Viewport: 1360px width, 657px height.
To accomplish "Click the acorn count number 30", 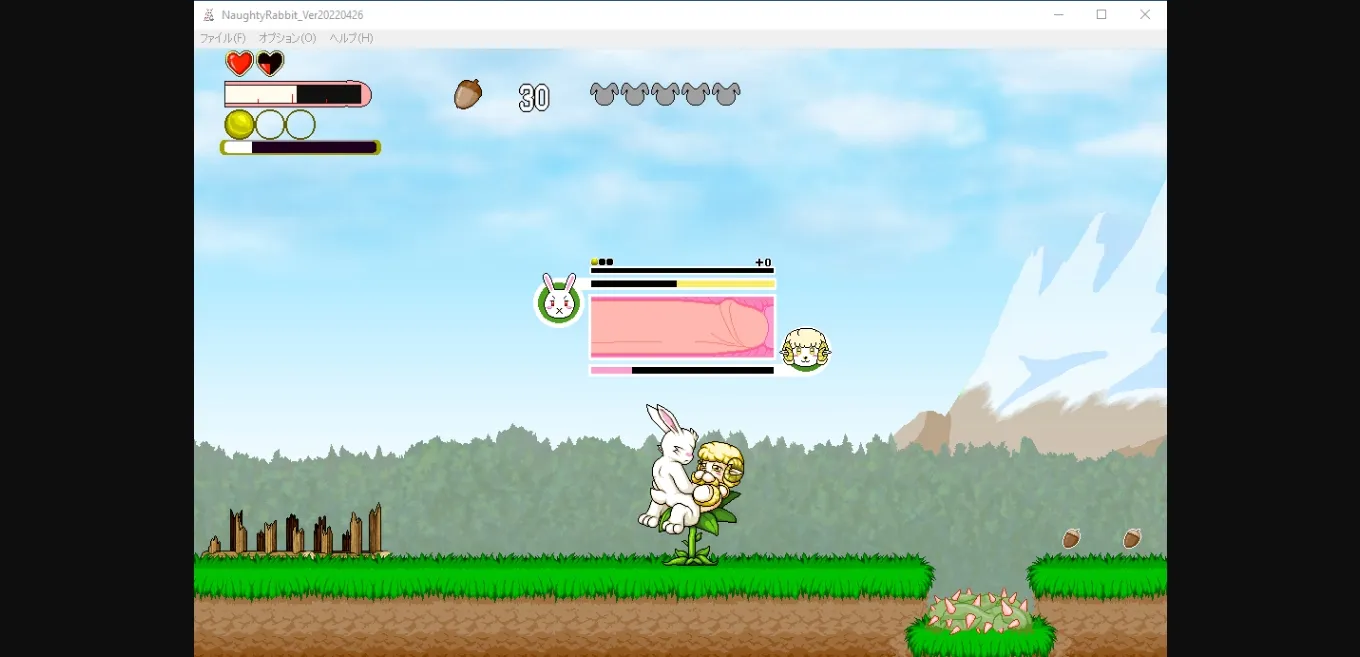I will (x=534, y=97).
